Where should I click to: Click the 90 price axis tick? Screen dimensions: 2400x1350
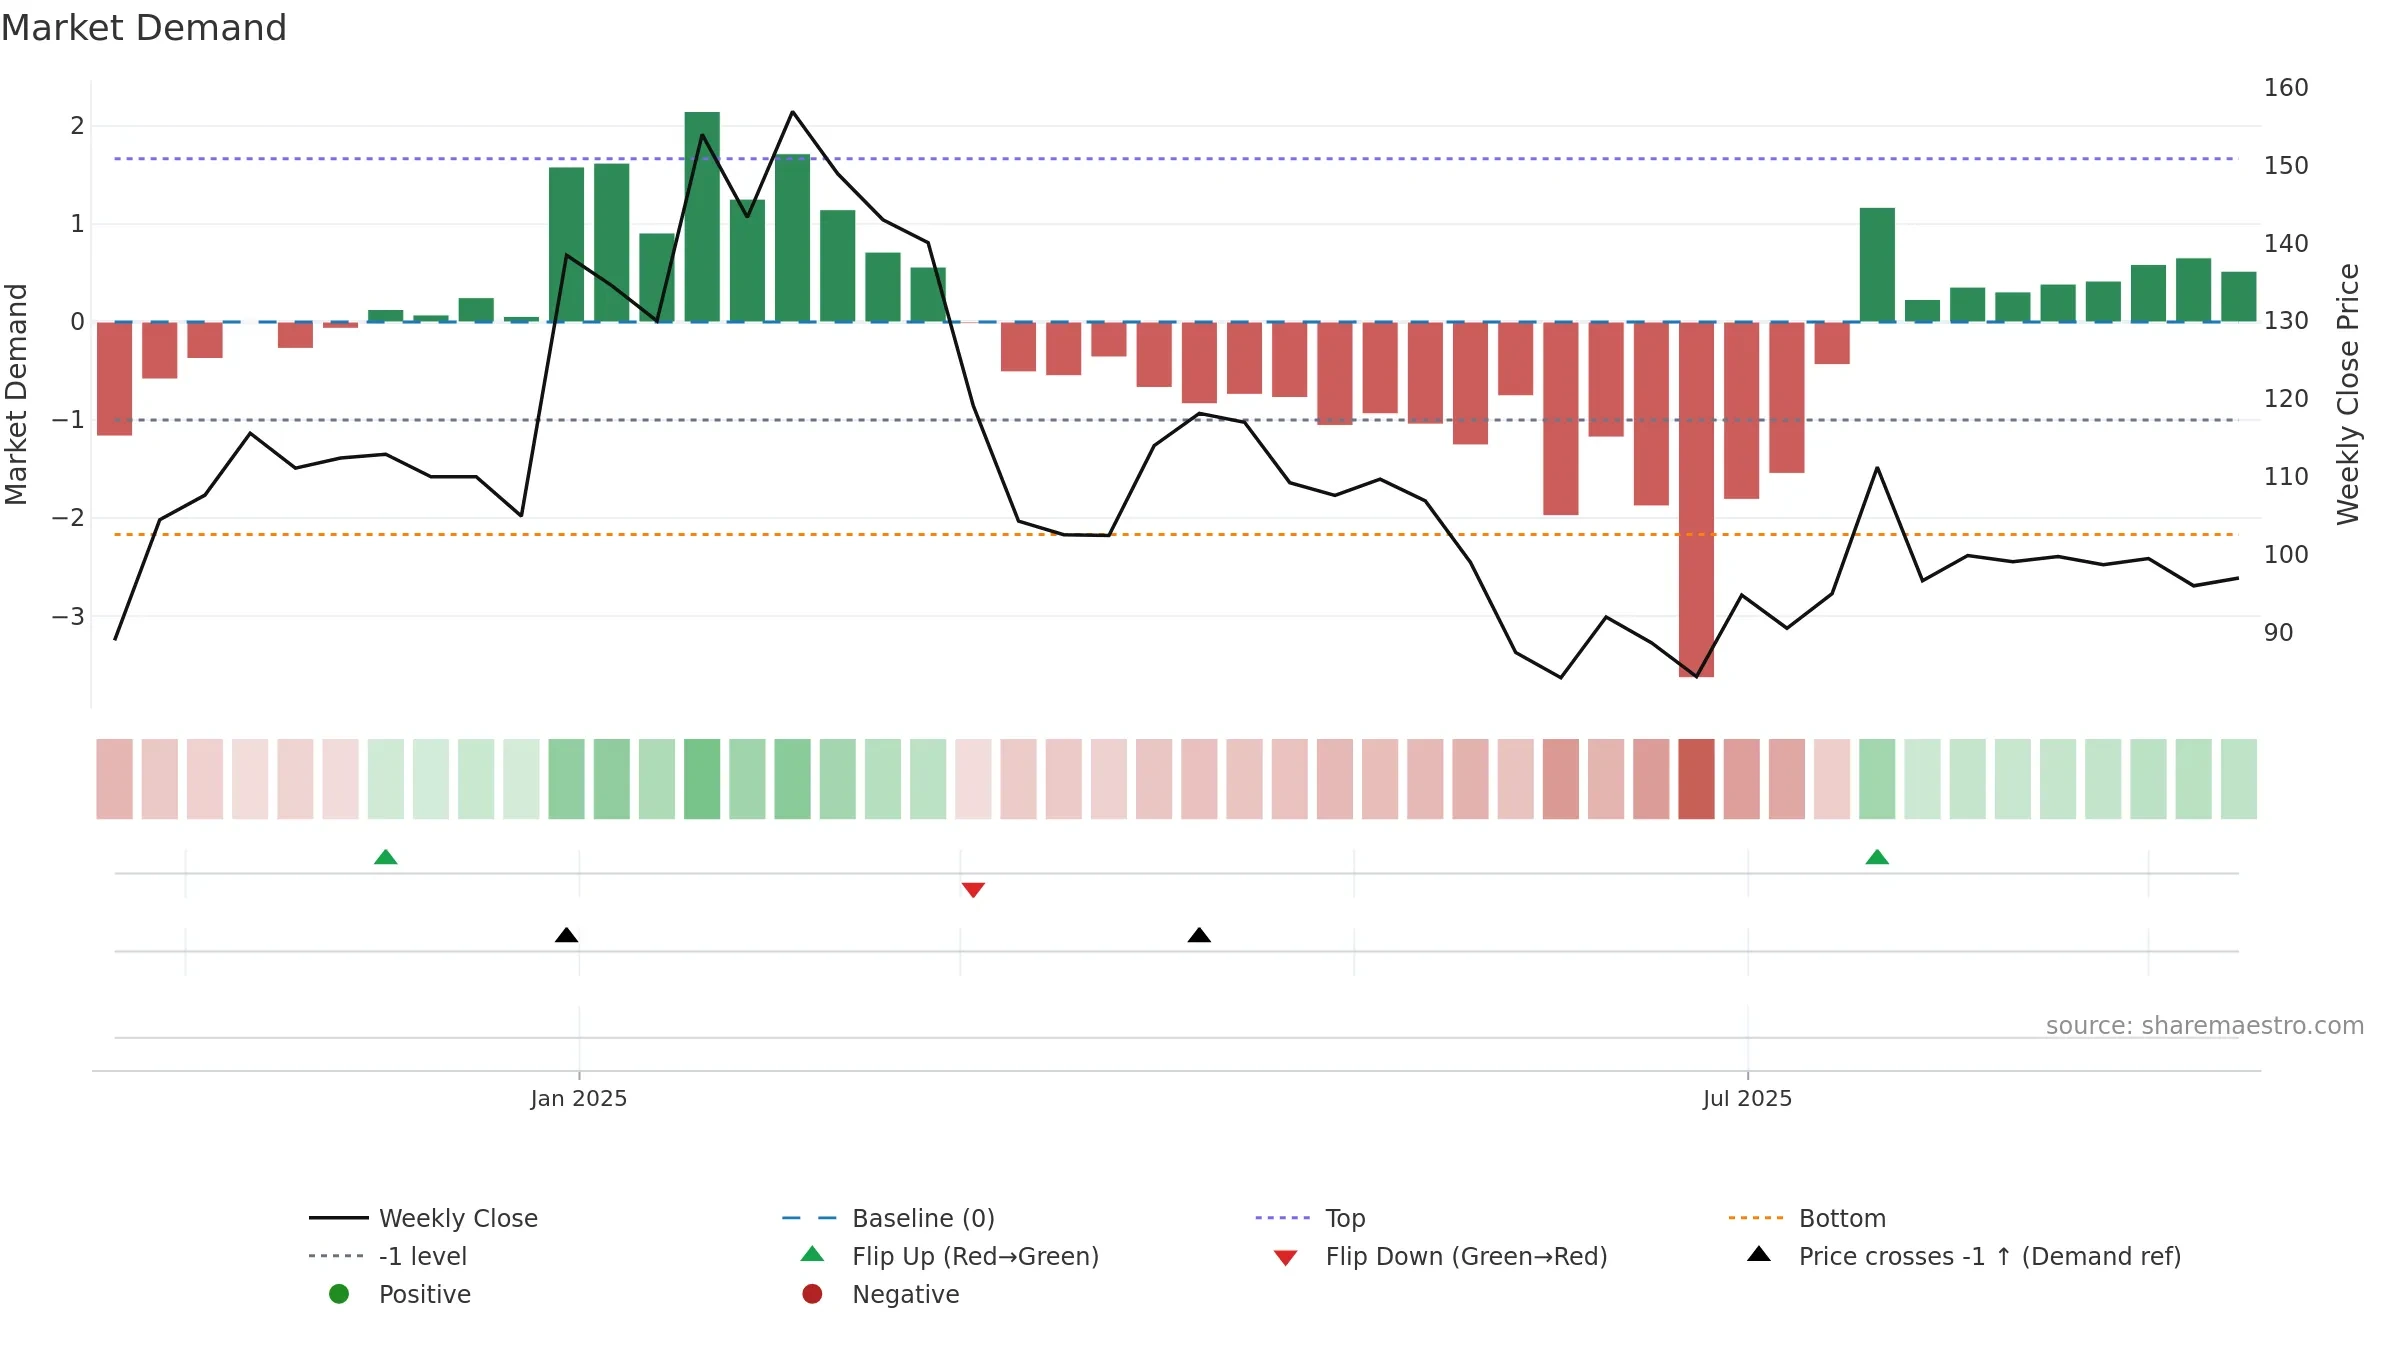pyautogui.click(x=2279, y=633)
